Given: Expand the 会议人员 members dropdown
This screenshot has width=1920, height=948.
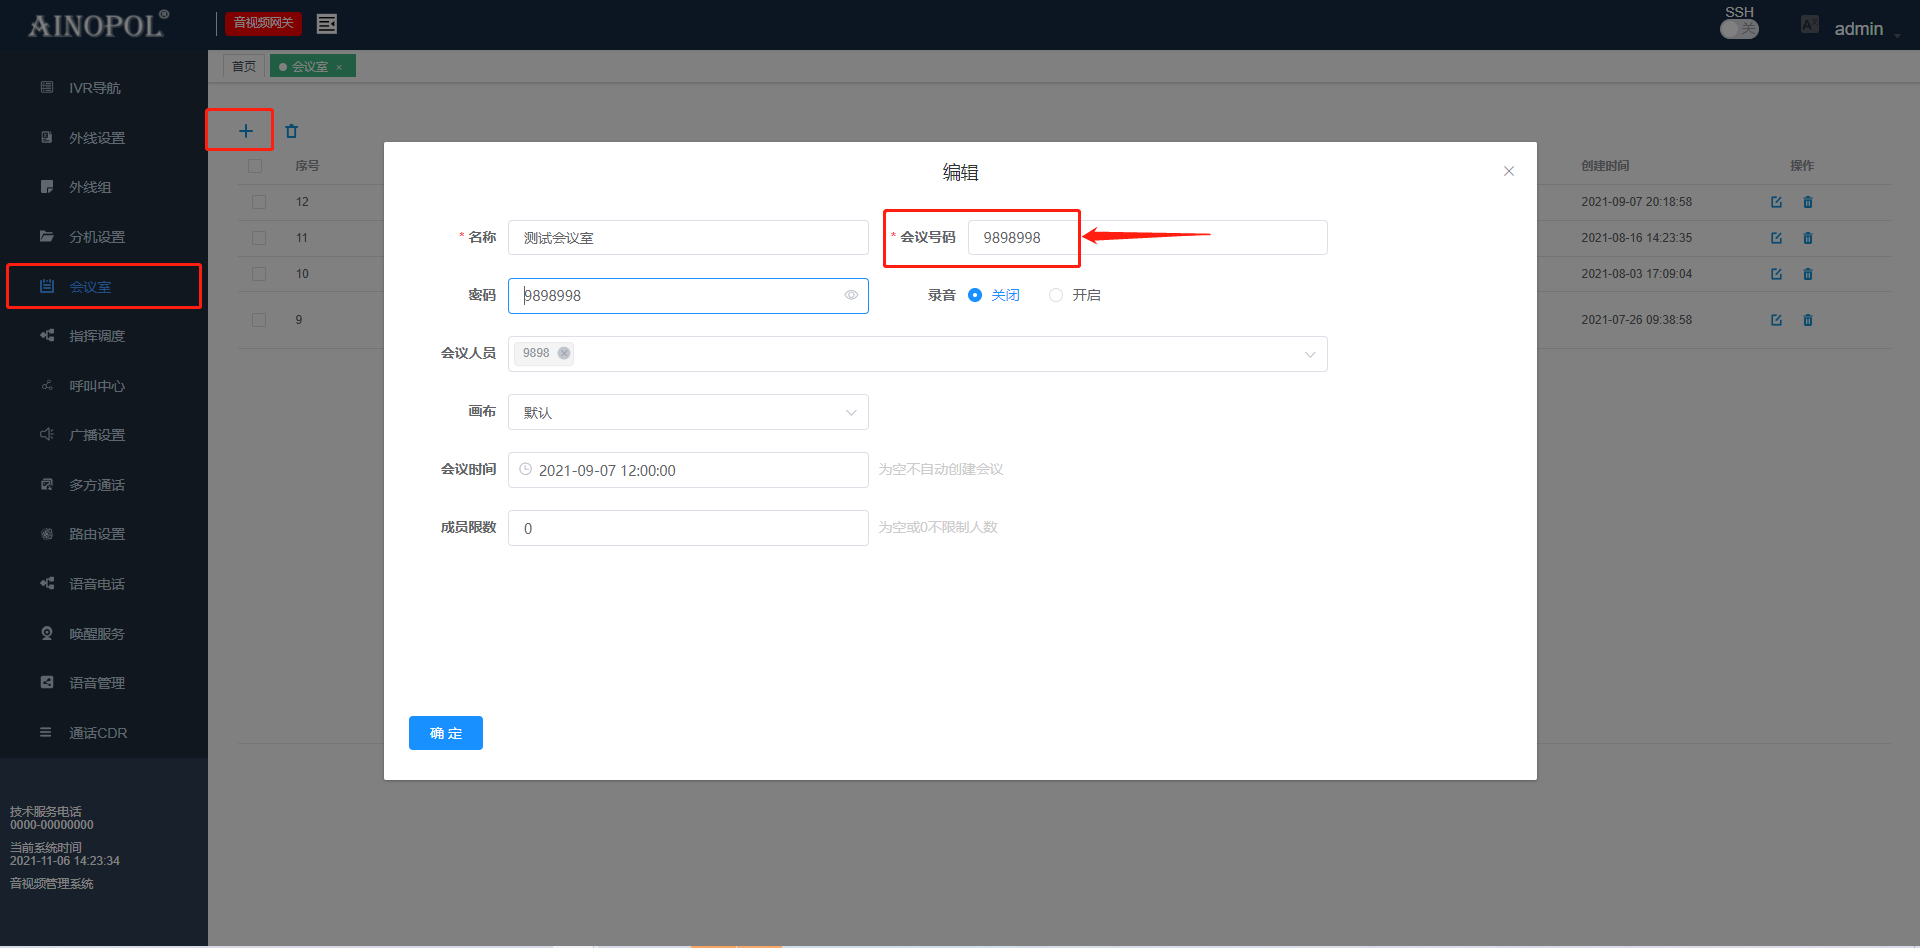Looking at the screenshot, I should (x=1309, y=354).
